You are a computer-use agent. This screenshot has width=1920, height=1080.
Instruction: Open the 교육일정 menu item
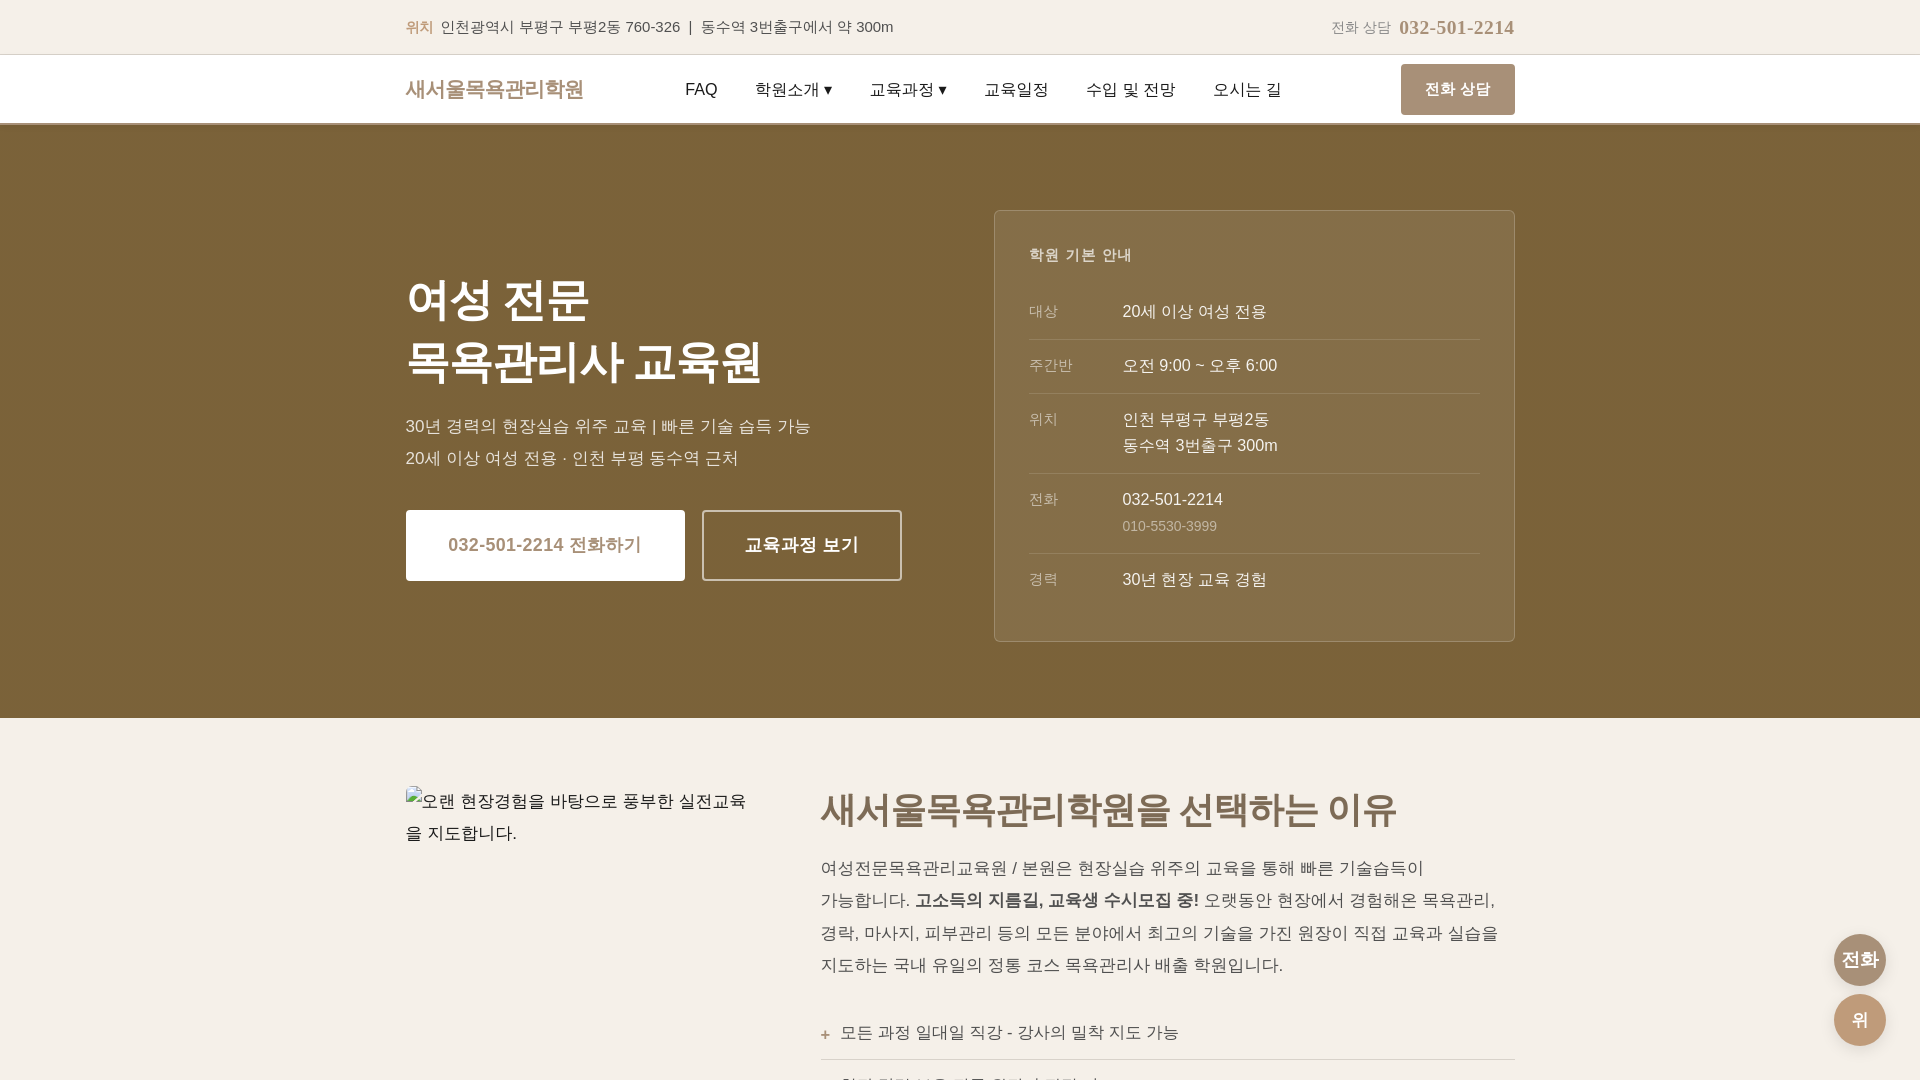(x=1015, y=90)
